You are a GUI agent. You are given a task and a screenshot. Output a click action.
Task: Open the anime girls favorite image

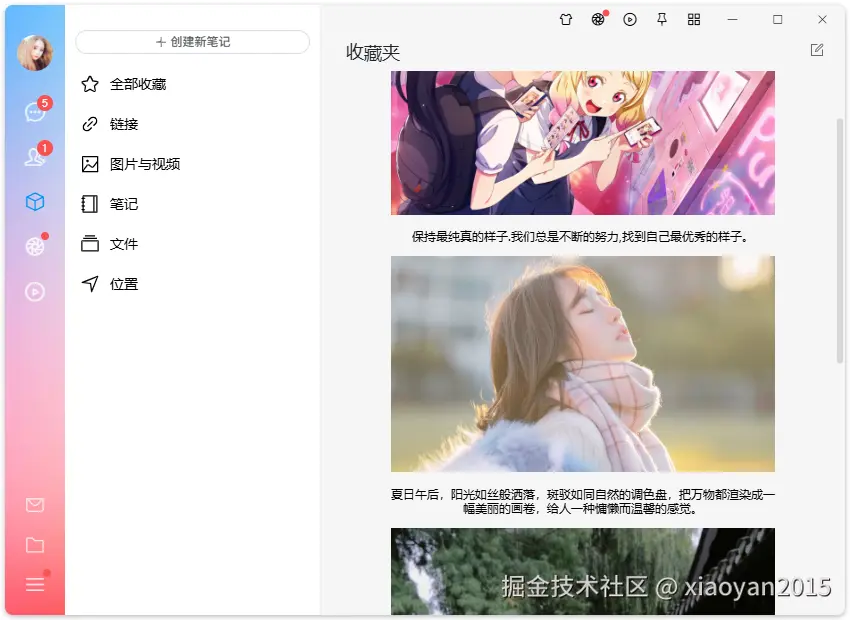click(x=583, y=143)
